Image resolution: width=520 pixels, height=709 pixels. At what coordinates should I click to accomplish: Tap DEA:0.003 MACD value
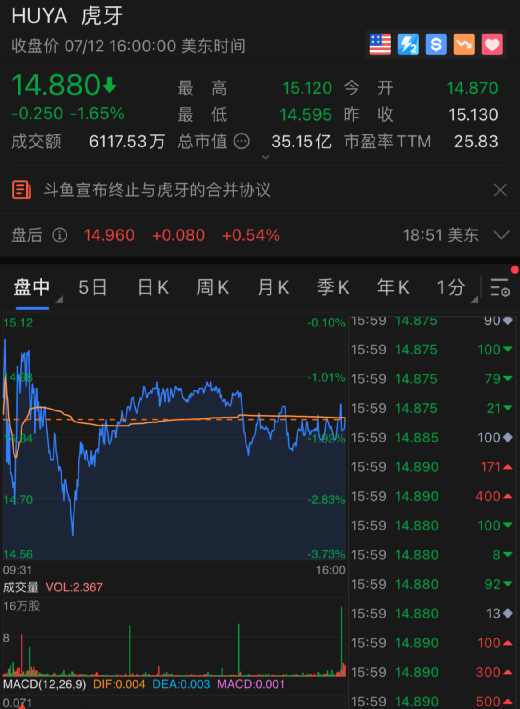tap(181, 684)
